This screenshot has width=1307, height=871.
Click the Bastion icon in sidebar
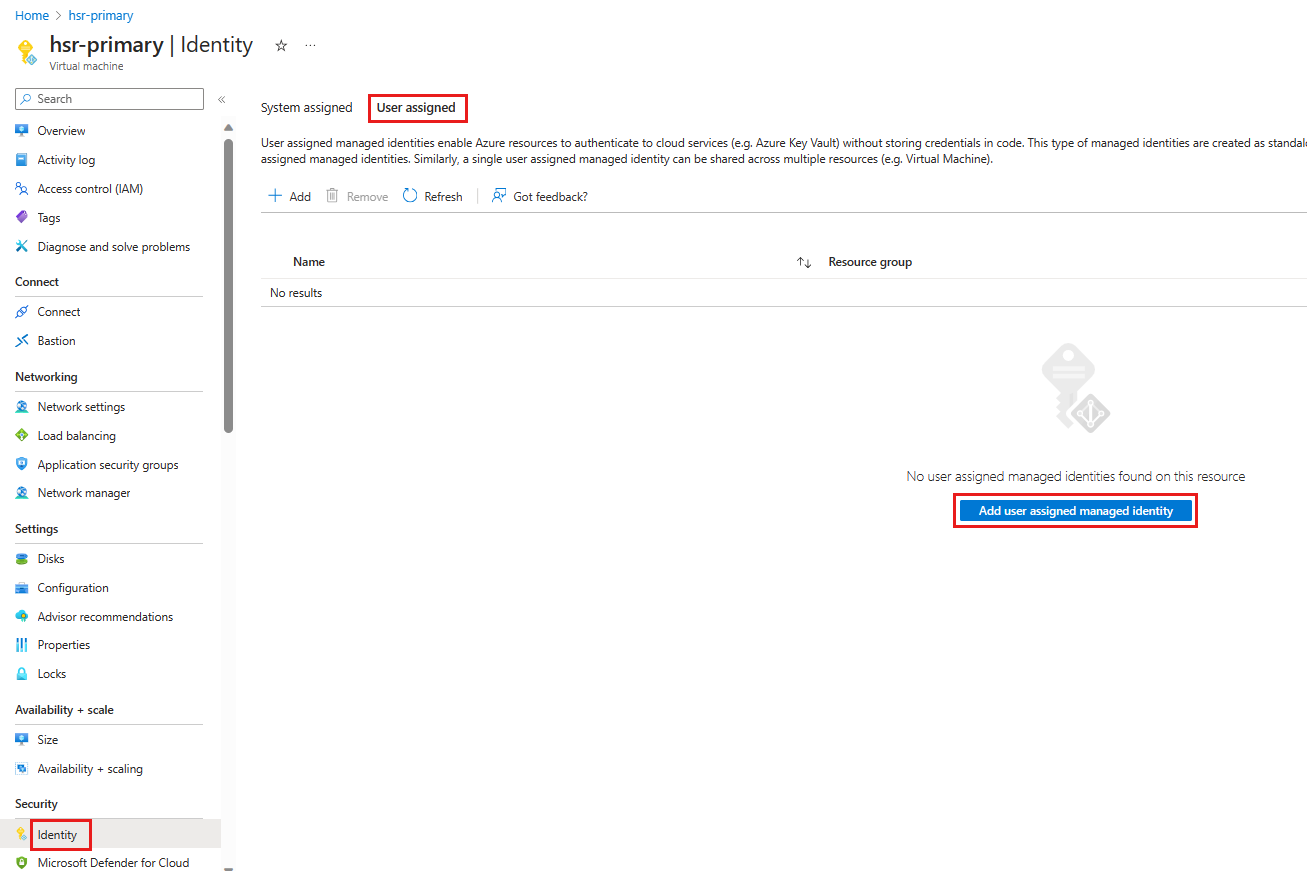point(22,341)
